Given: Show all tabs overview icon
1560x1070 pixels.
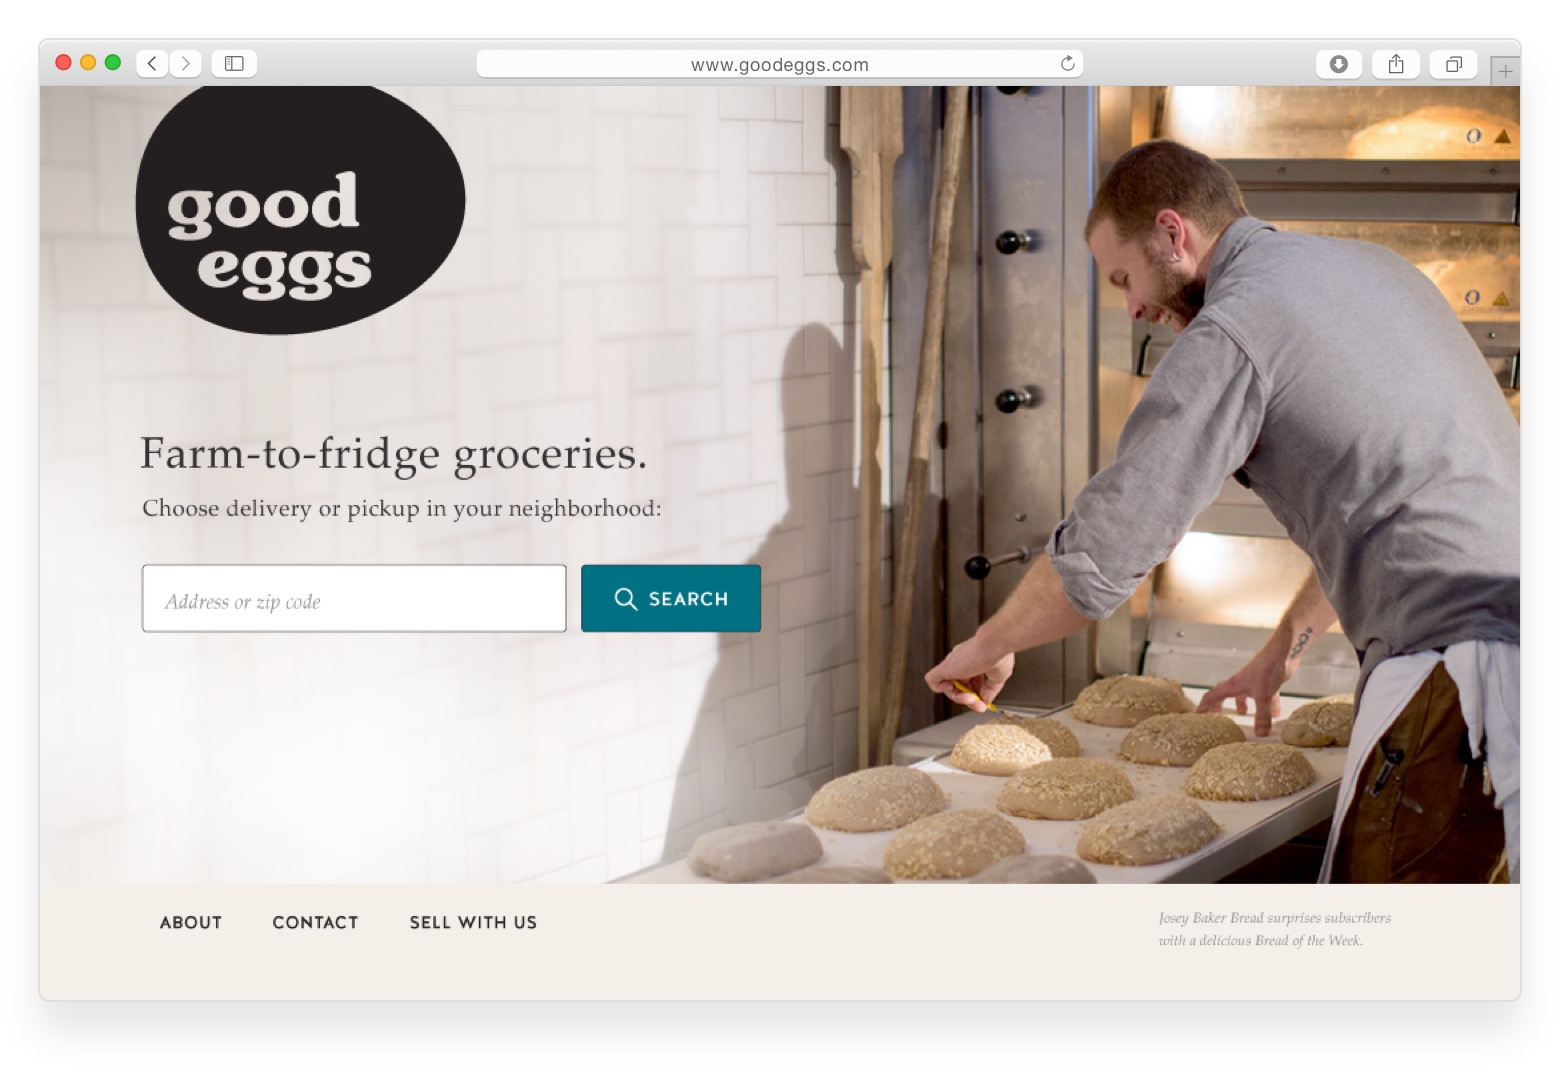Looking at the screenshot, I should 1454,64.
